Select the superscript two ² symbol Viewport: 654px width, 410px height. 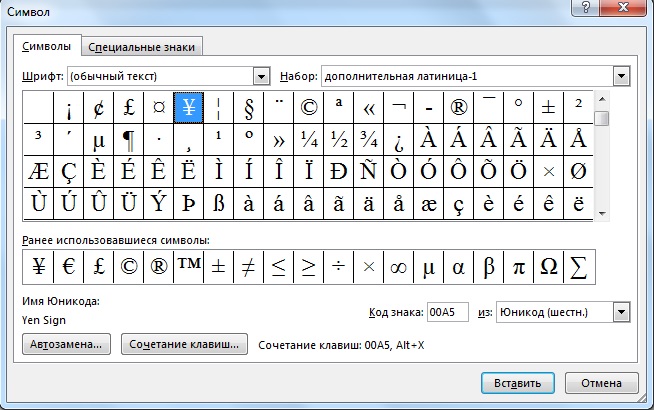579,108
